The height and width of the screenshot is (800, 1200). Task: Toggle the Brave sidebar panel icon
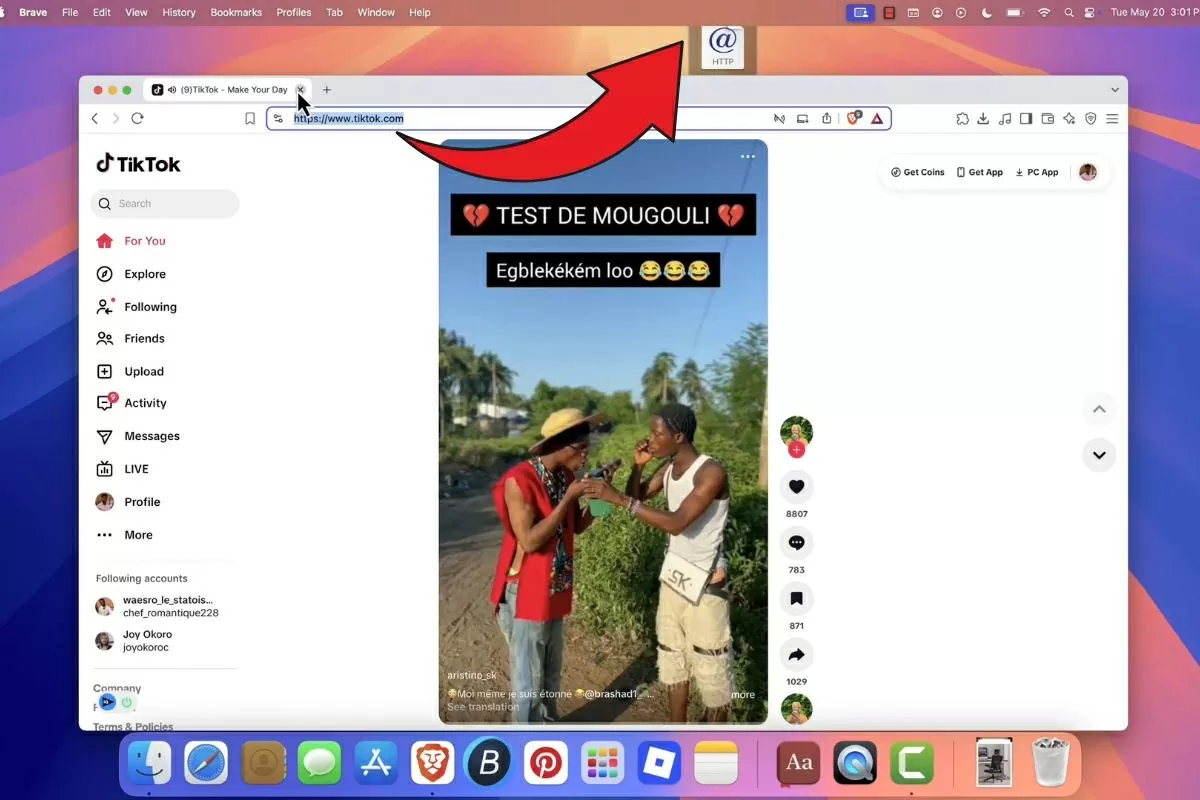1026,118
